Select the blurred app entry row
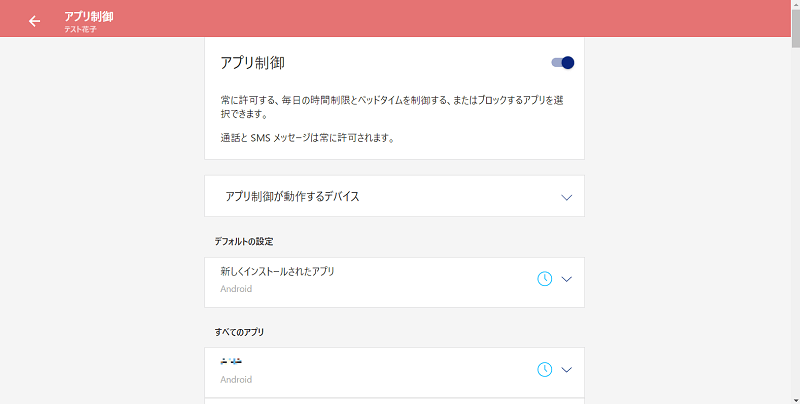Screen dimensions: 800x404 394,372
